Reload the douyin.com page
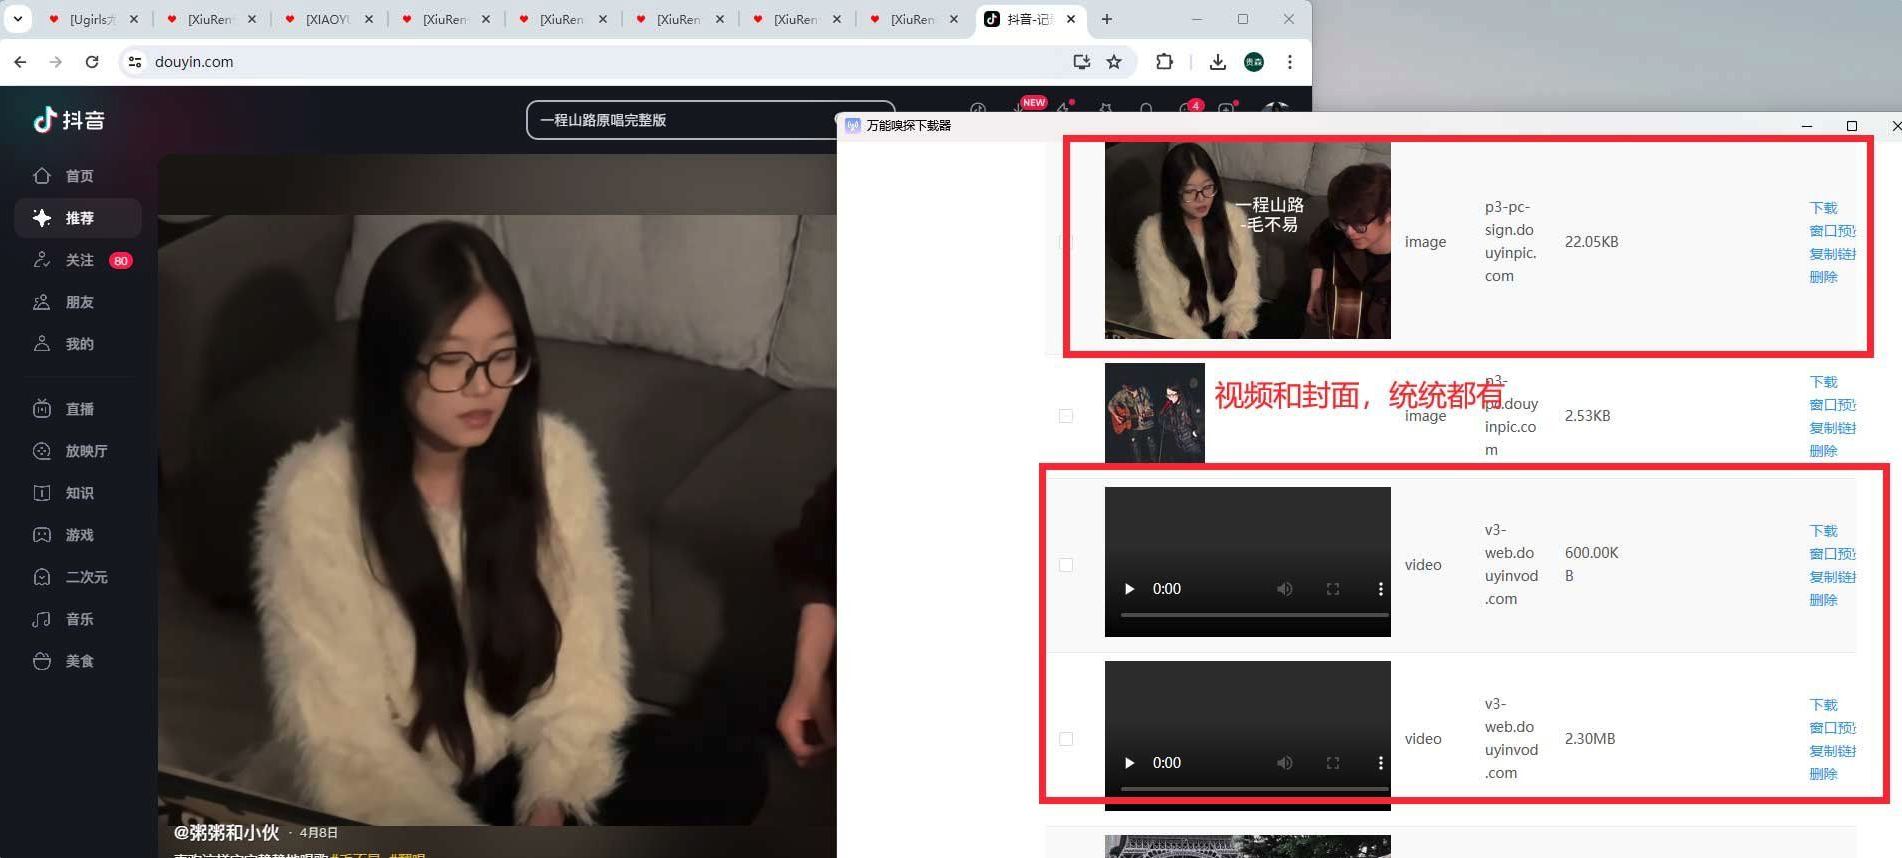 coord(92,62)
